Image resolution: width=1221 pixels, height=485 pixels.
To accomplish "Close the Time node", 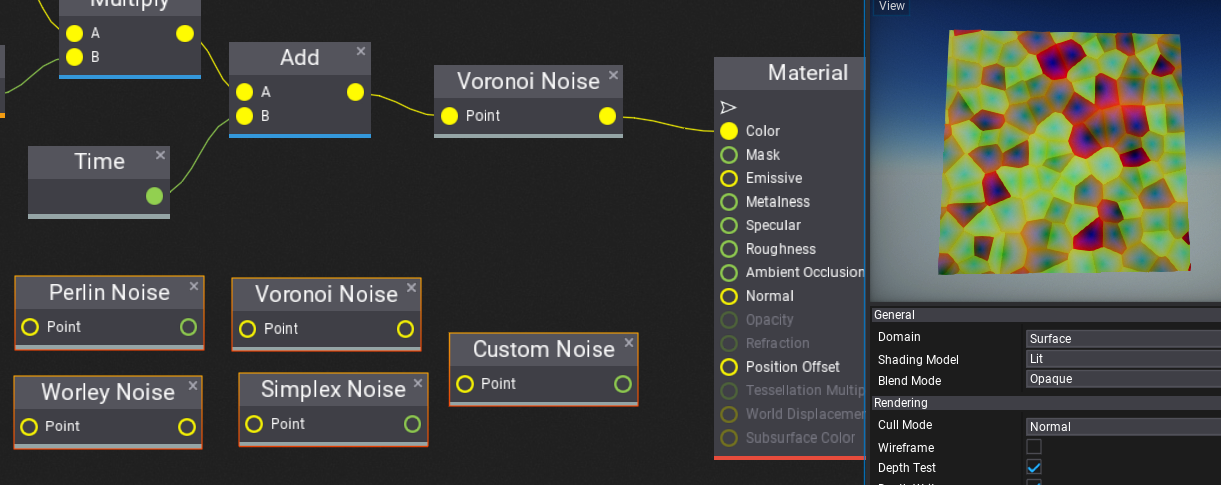I will 160,155.
